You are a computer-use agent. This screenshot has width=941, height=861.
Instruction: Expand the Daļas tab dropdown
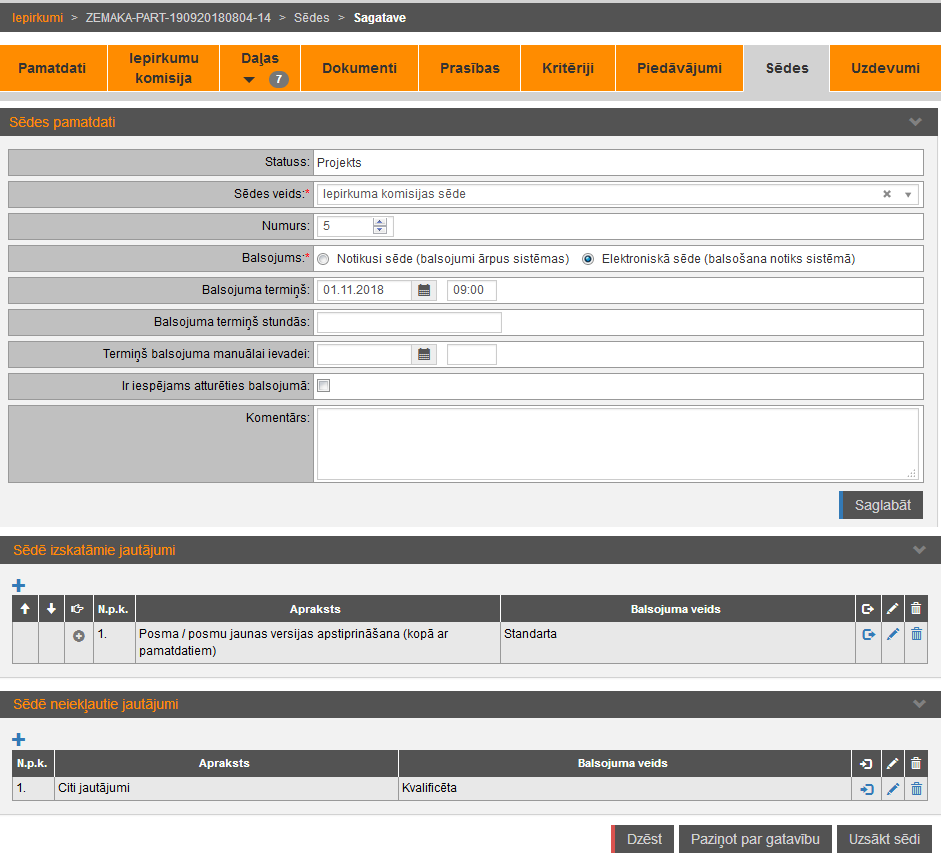click(x=250, y=79)
